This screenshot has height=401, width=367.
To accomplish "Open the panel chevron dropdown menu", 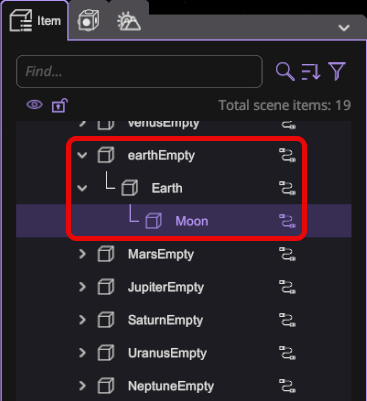I will pyautogui.click(x=344, y=28).
